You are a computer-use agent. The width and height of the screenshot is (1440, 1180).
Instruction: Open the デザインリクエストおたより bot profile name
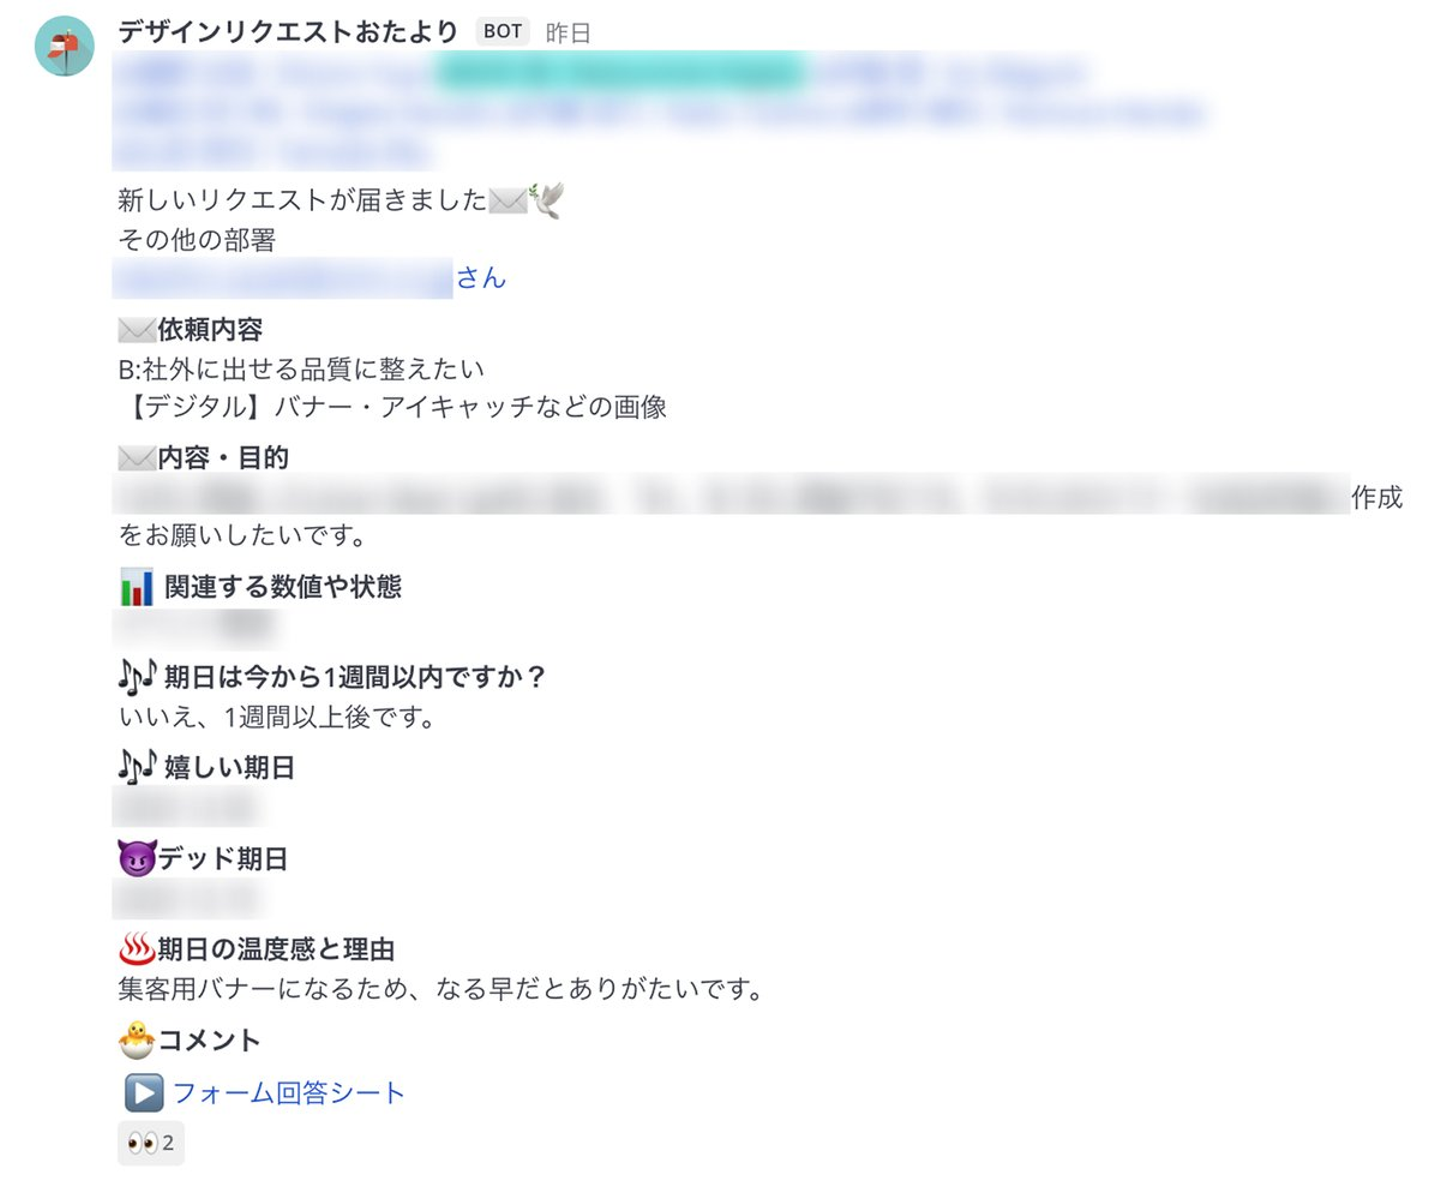(288, 32)
